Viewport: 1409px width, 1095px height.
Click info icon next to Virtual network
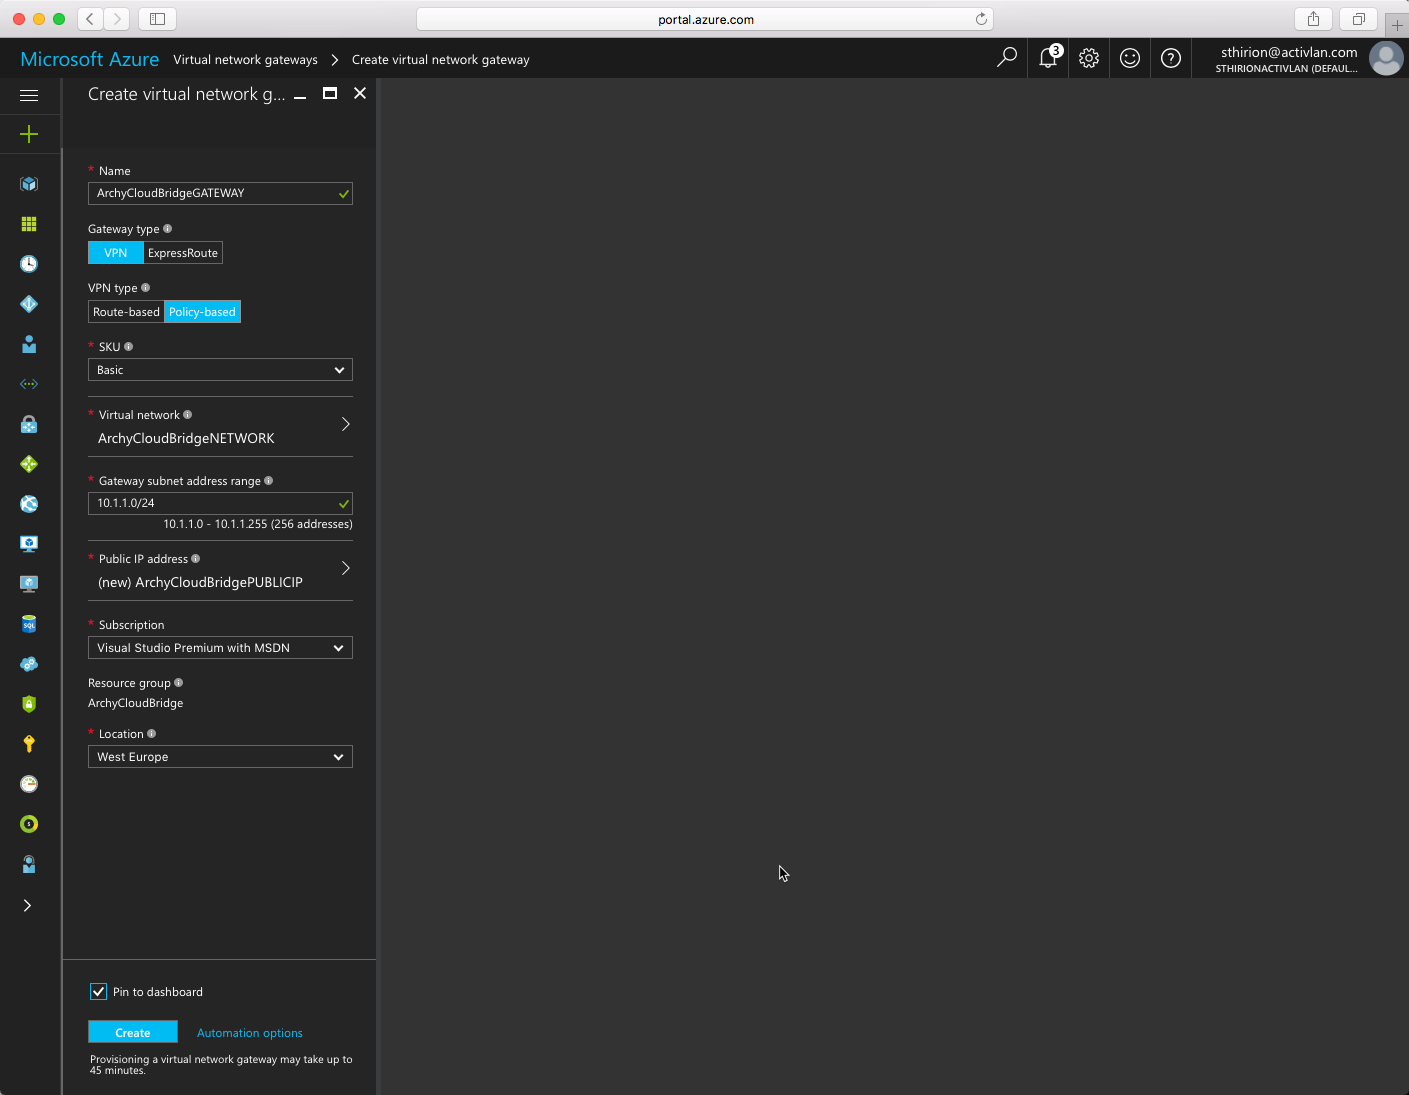point(187,414)
